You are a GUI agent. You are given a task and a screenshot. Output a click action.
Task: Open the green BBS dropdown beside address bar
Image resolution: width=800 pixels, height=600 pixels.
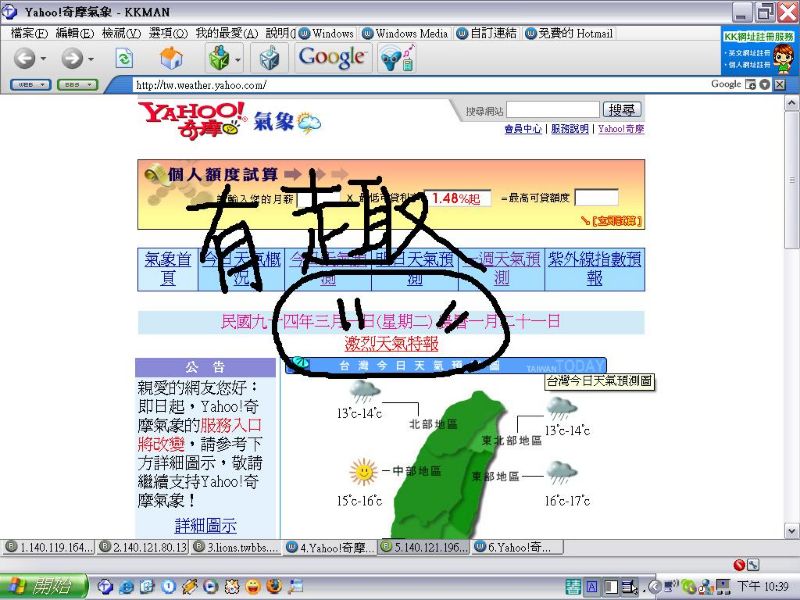78,85
